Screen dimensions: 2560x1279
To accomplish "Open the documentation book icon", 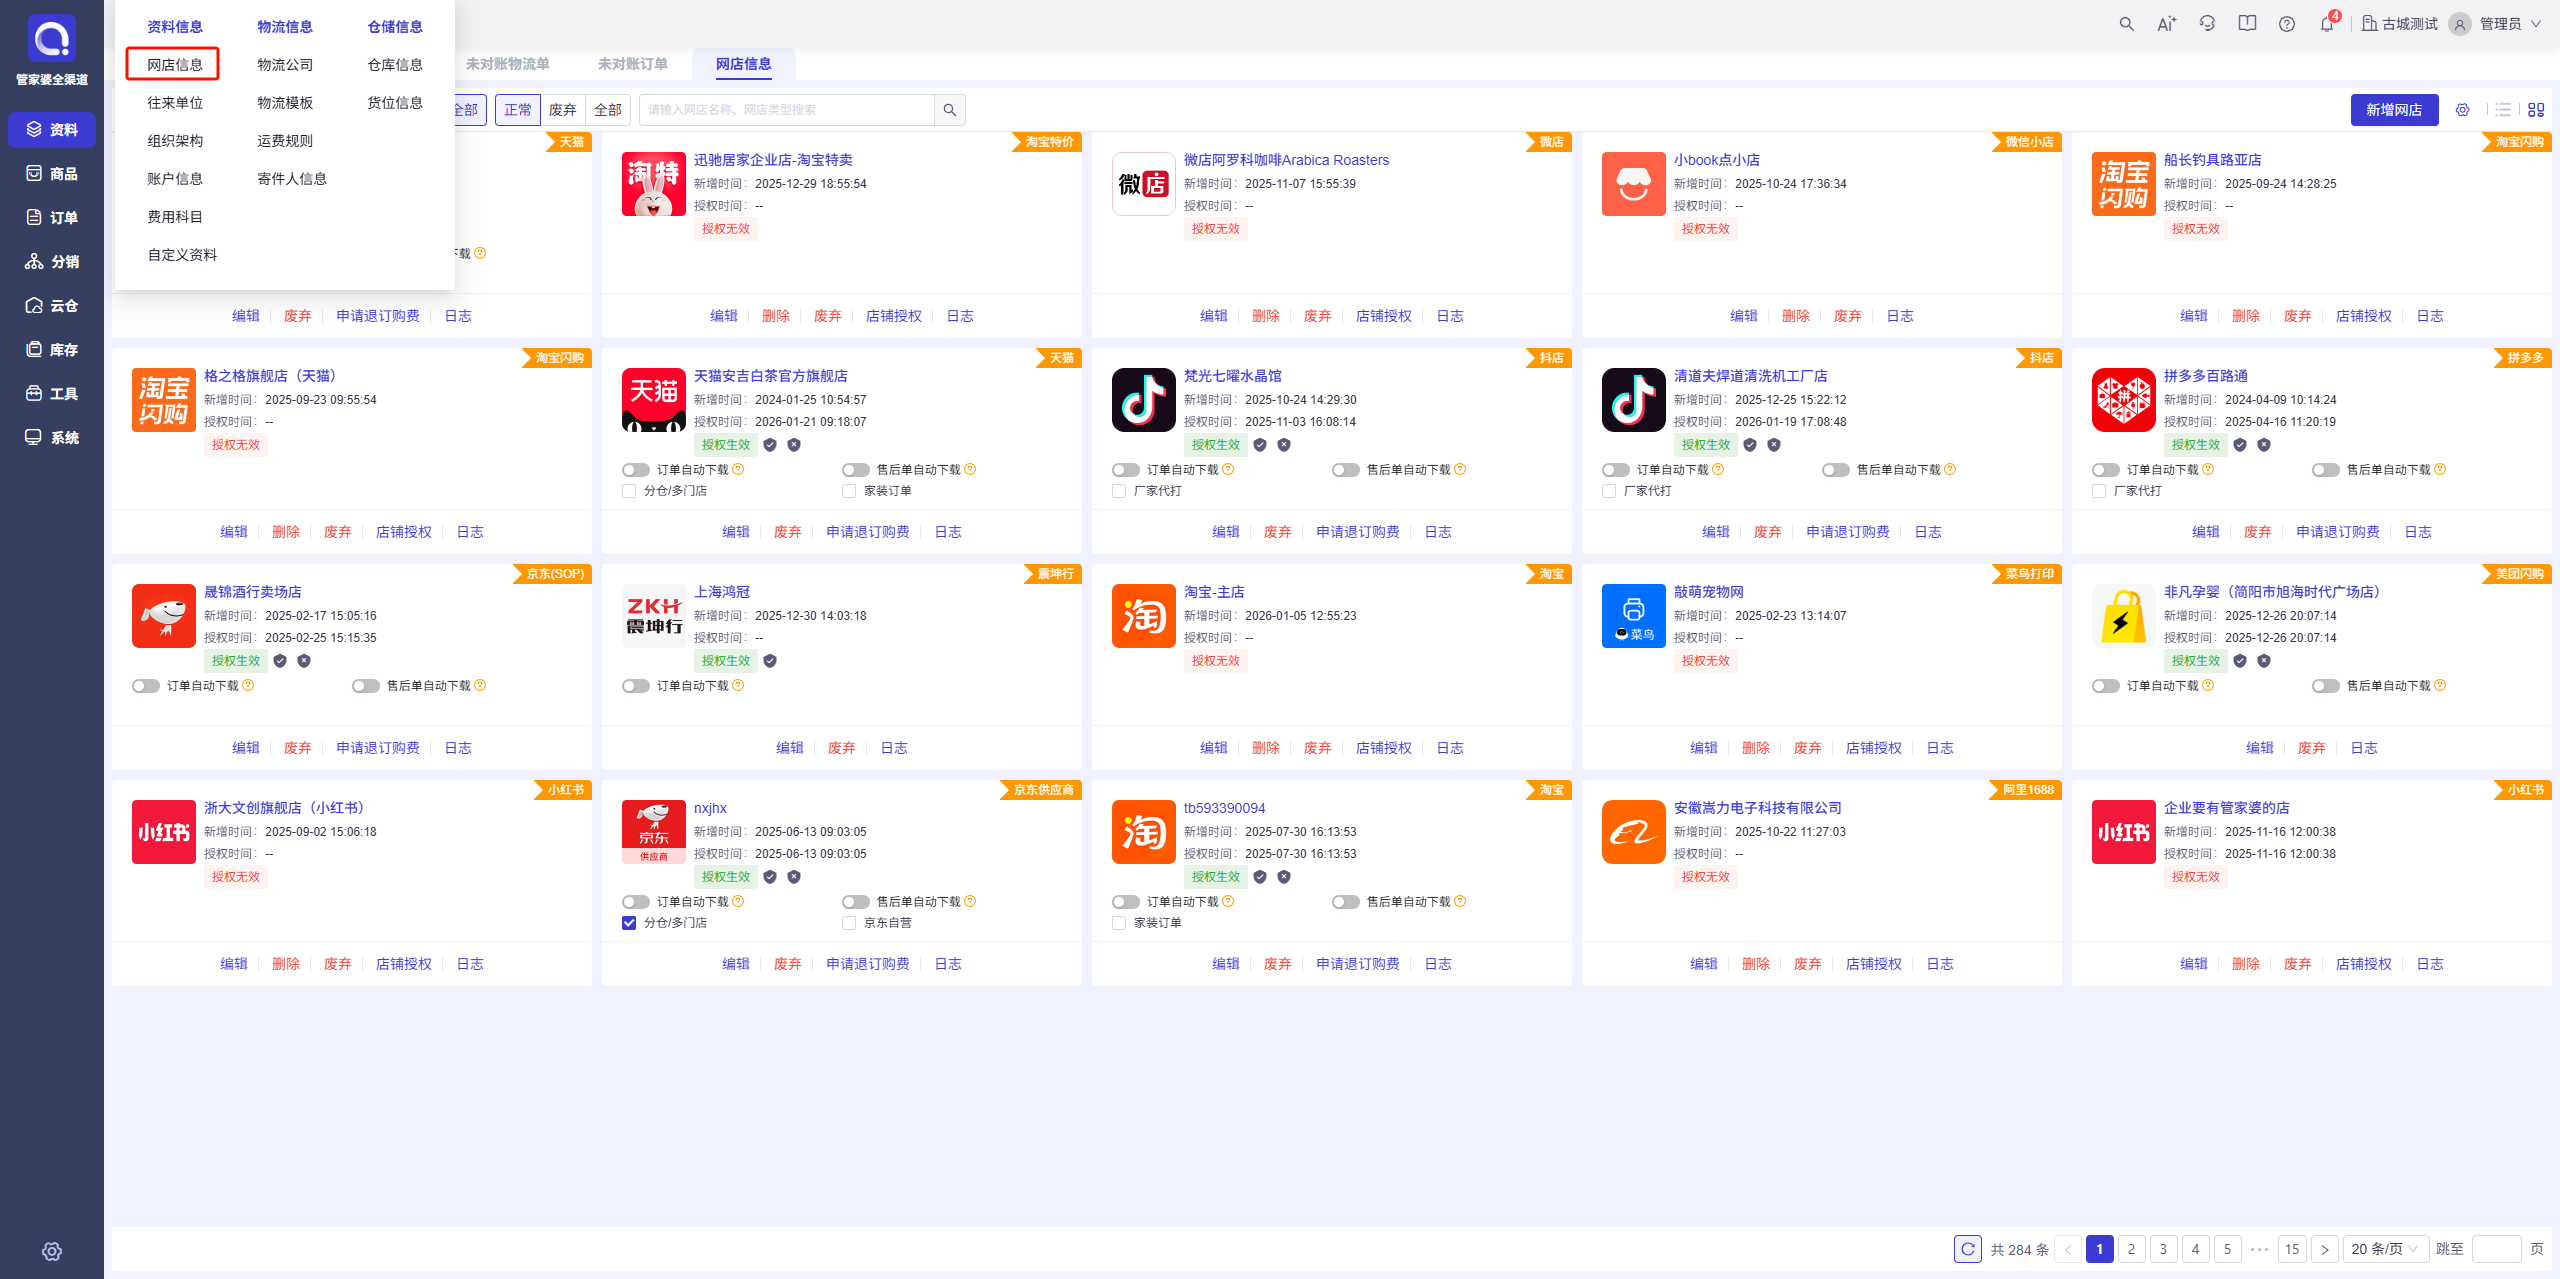I will coord(2247,24).
